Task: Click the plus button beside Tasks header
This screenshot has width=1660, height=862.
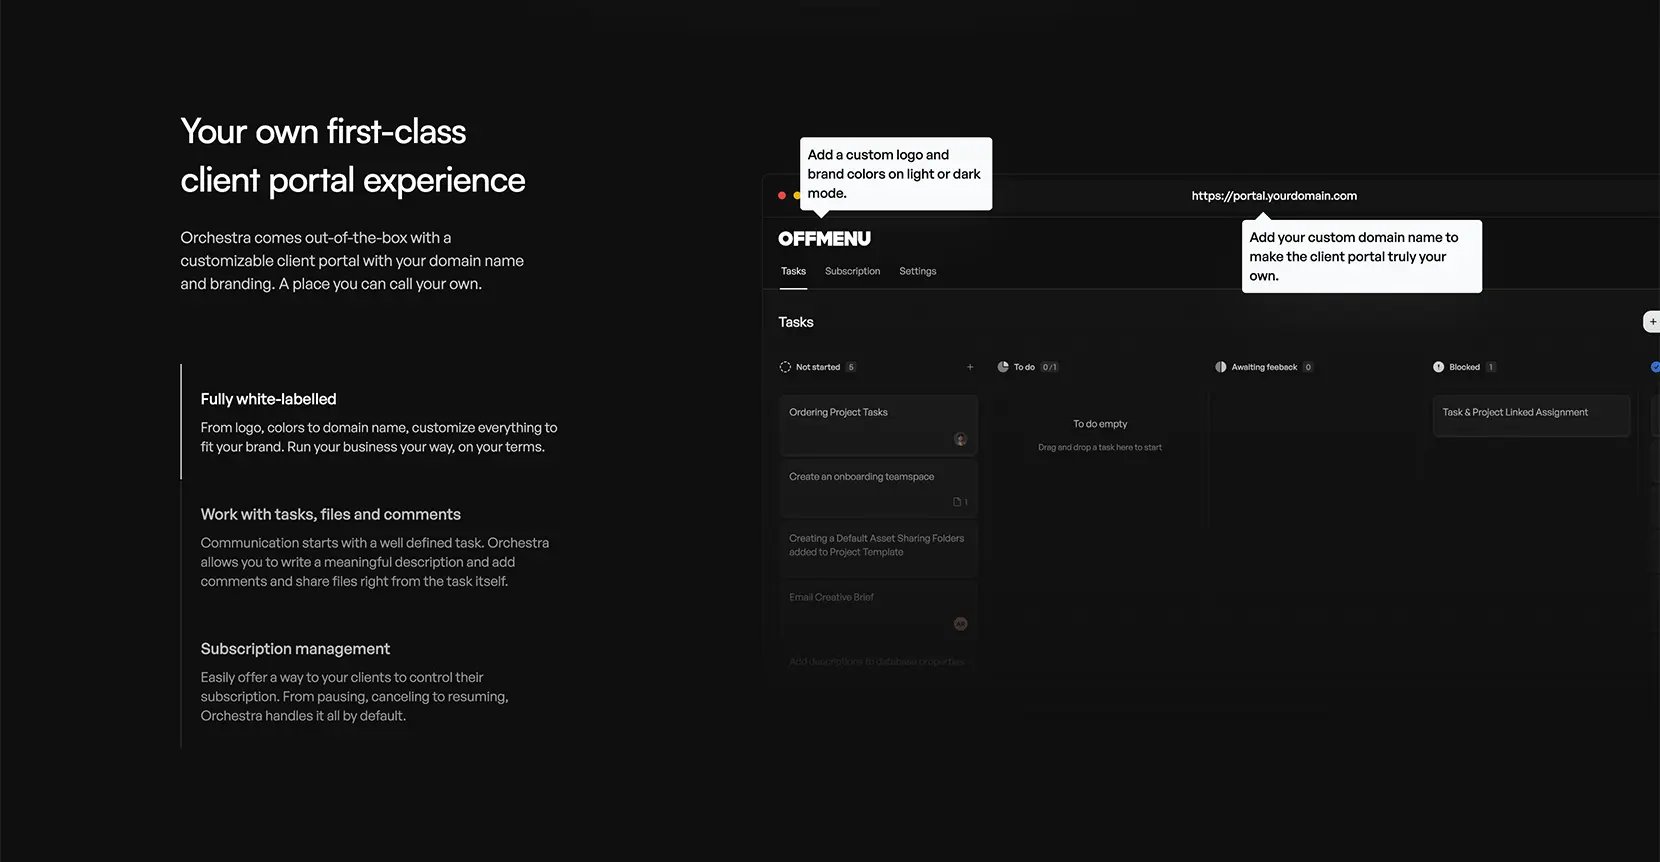Action: [x=1651, y=322]
